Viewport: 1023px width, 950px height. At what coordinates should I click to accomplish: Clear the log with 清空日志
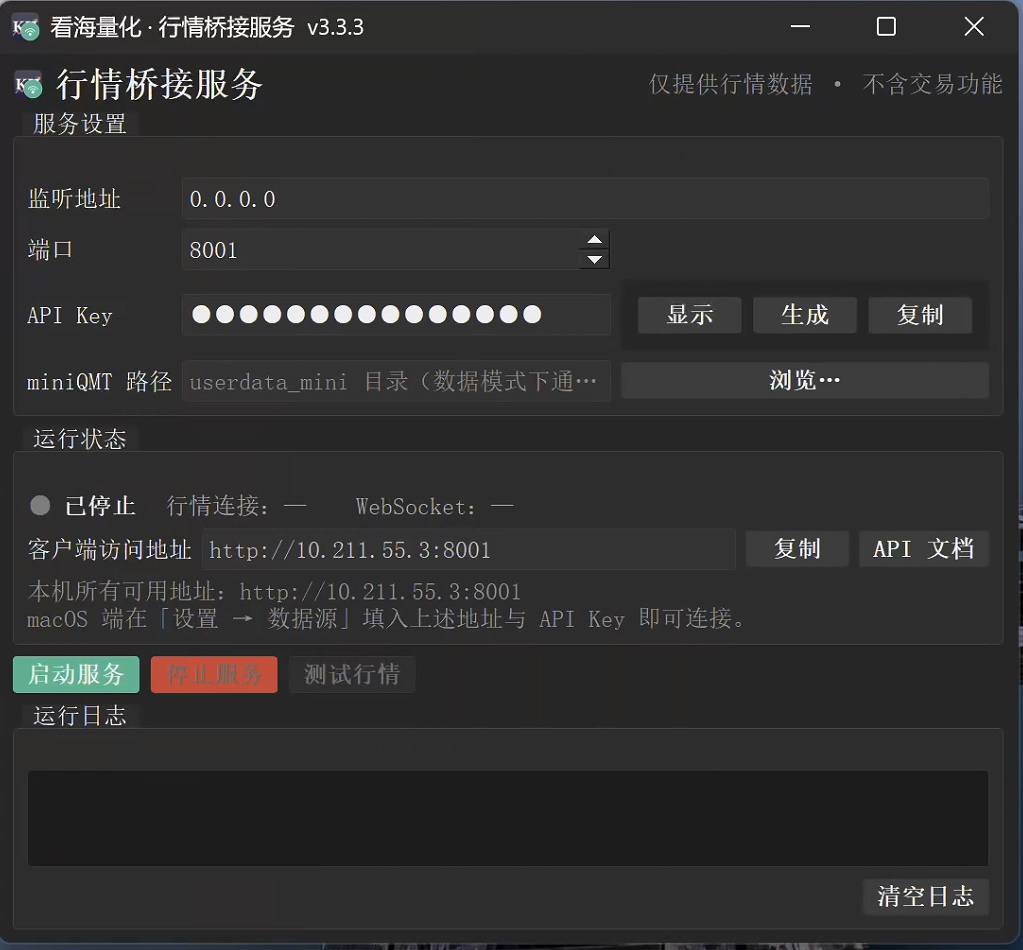click(x=926, y=896)
